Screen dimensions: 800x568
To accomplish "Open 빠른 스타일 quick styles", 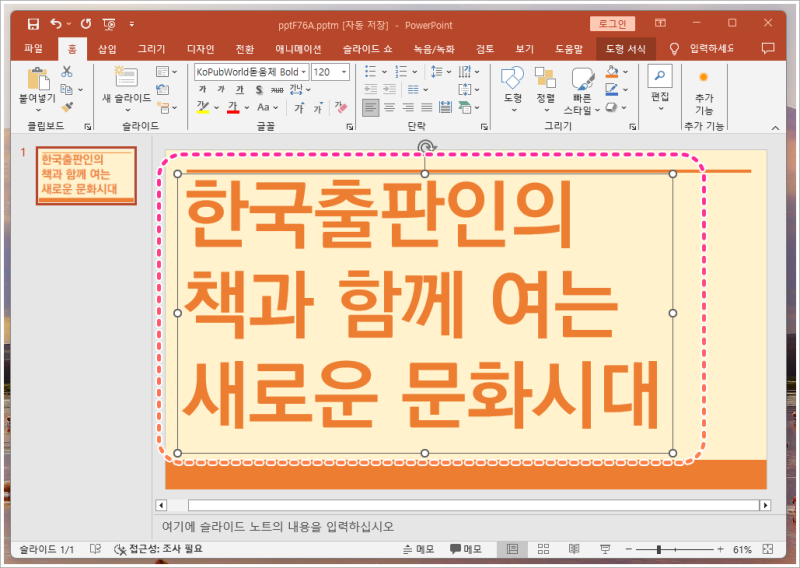I will pos(582,90).
